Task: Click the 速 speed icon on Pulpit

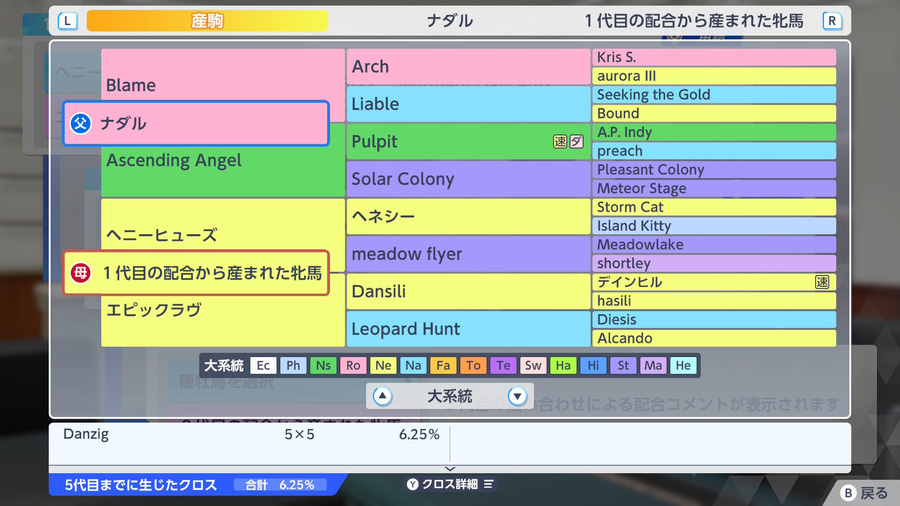Action: point(560,142)
